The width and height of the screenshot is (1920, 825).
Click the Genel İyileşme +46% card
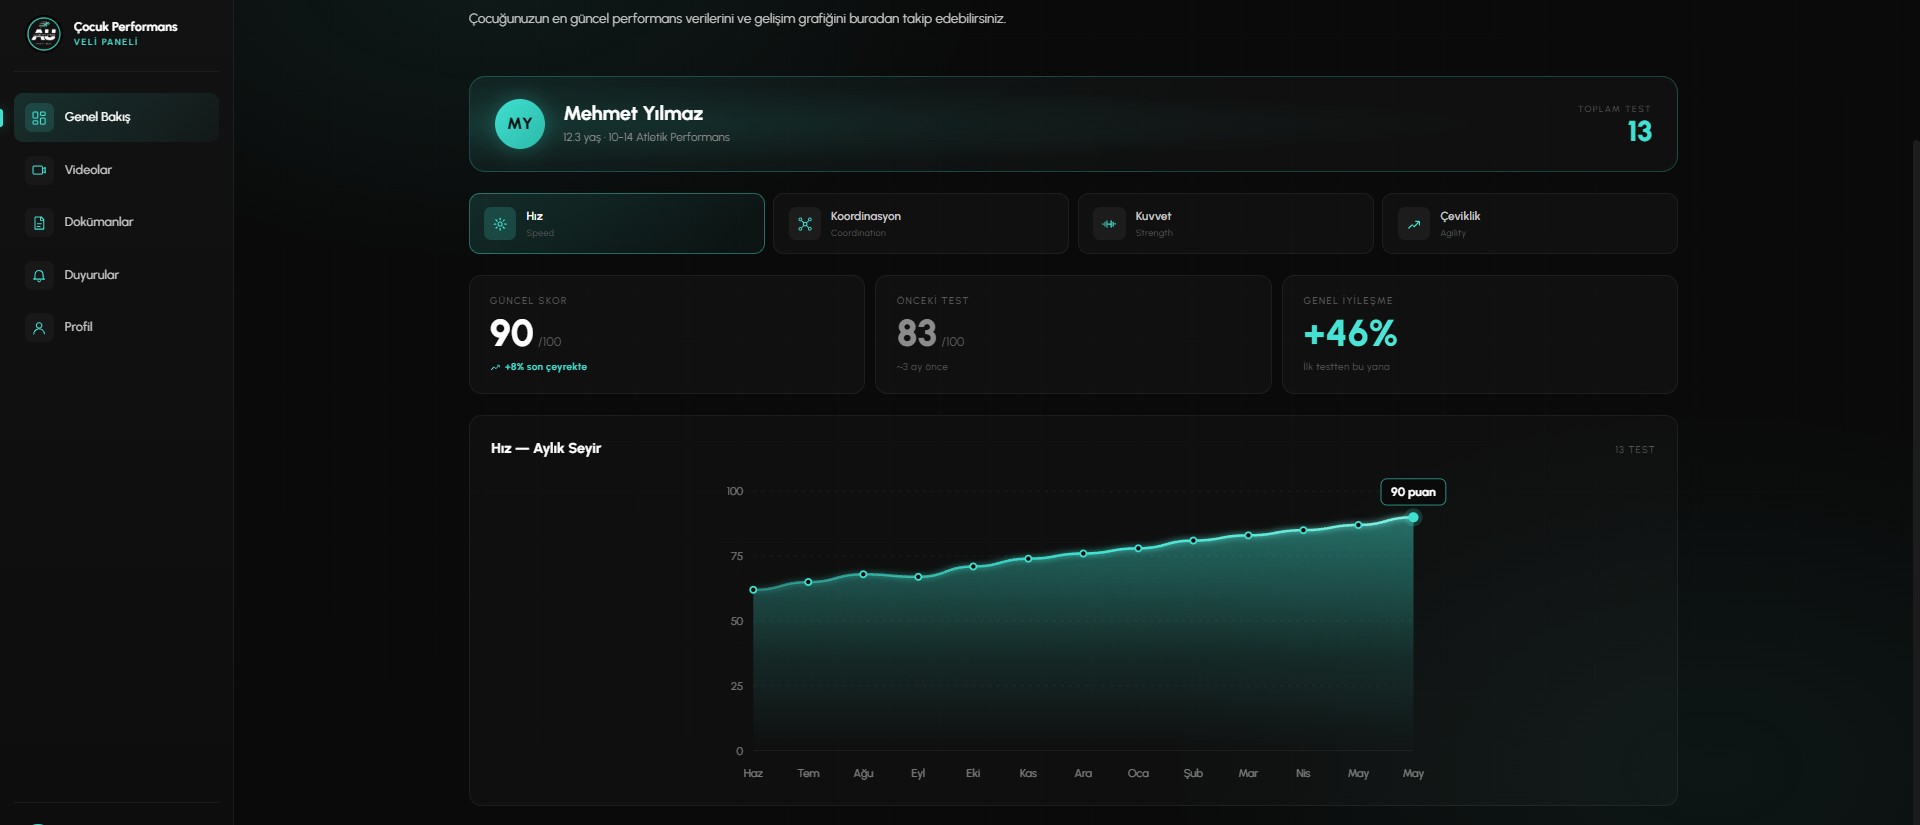pos(1480,334)
